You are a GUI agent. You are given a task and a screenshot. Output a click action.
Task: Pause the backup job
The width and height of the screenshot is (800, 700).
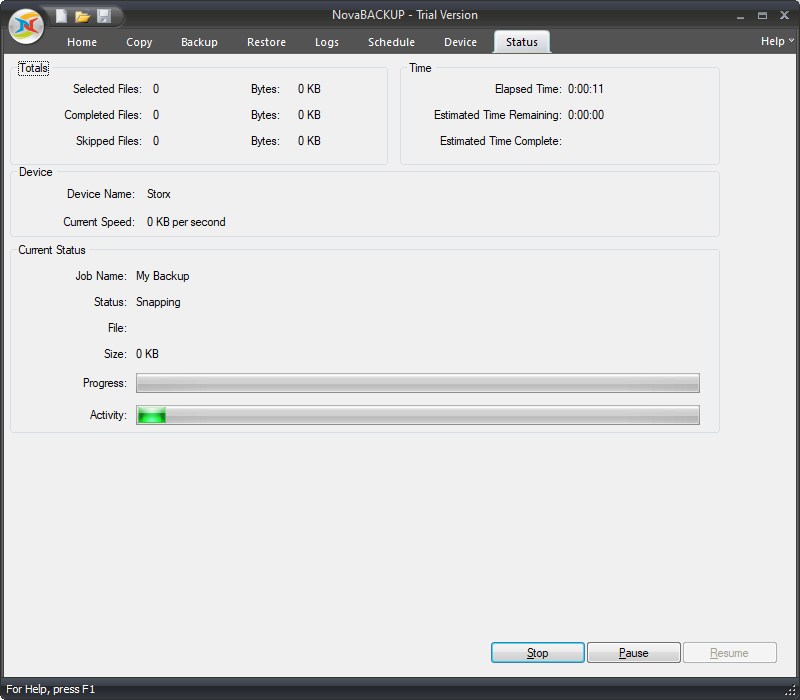tap(634, 653)
